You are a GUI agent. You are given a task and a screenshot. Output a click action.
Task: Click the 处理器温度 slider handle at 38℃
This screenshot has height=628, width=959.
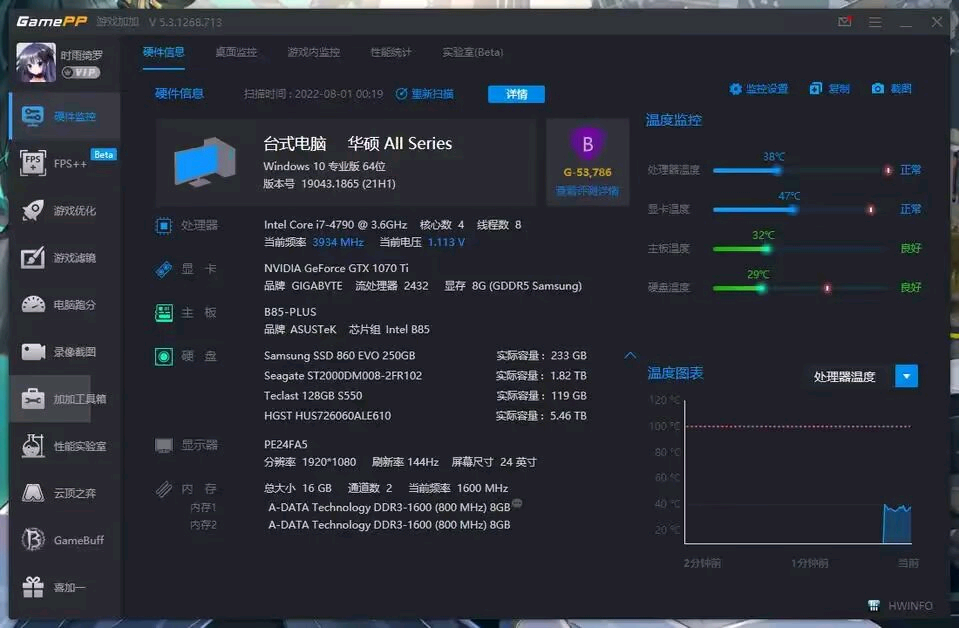coord(776,170)
